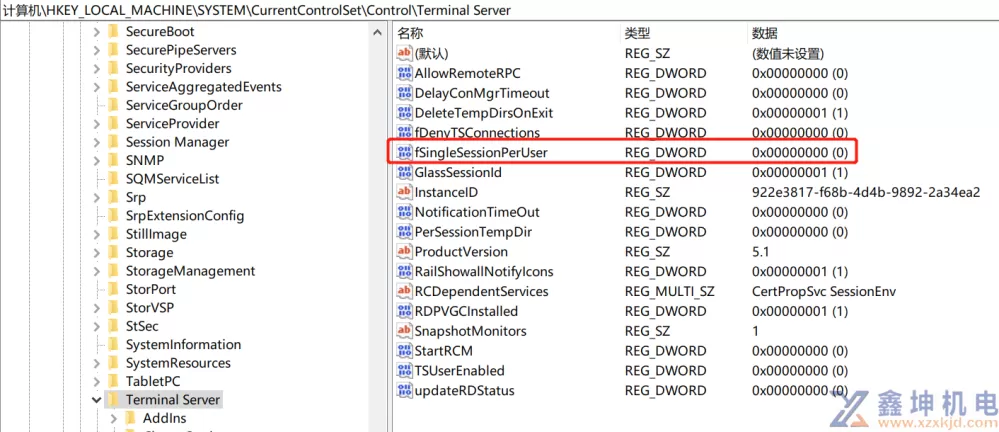Image resolution: width=999 pixels, height=432 pixels.
Task: Click the fSingleSessionPerUser value icon
Action: (x=405, y=152)
